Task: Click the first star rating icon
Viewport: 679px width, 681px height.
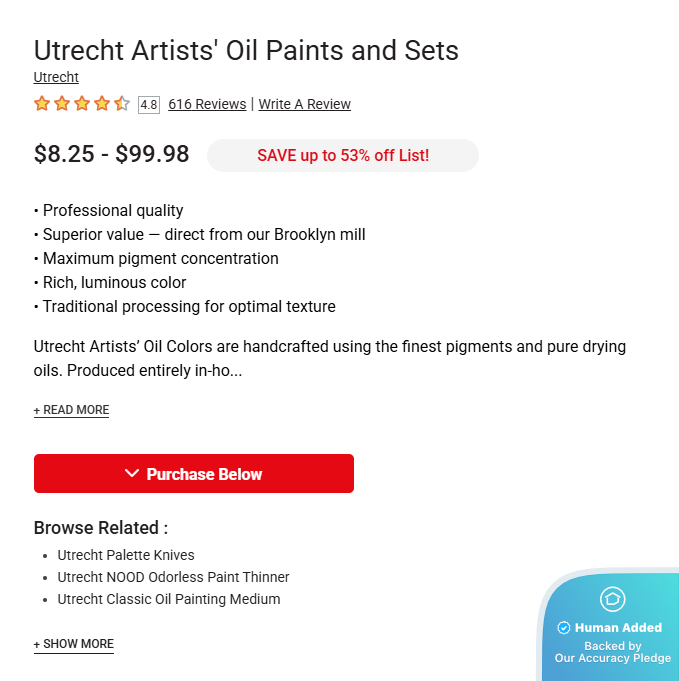Action: pyautogui.click(x=42, y=103)
